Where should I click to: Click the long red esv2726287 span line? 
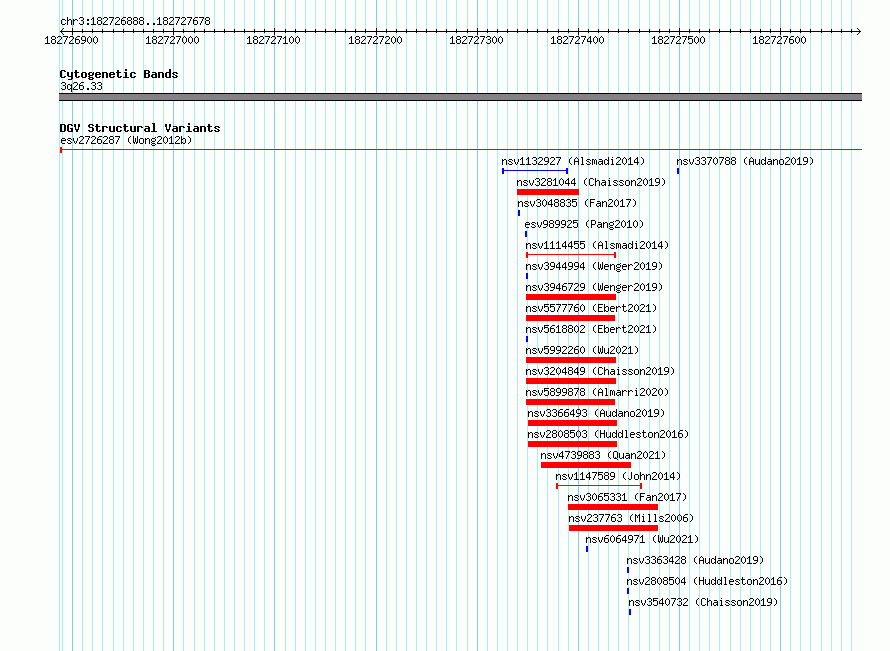[461, 150]
